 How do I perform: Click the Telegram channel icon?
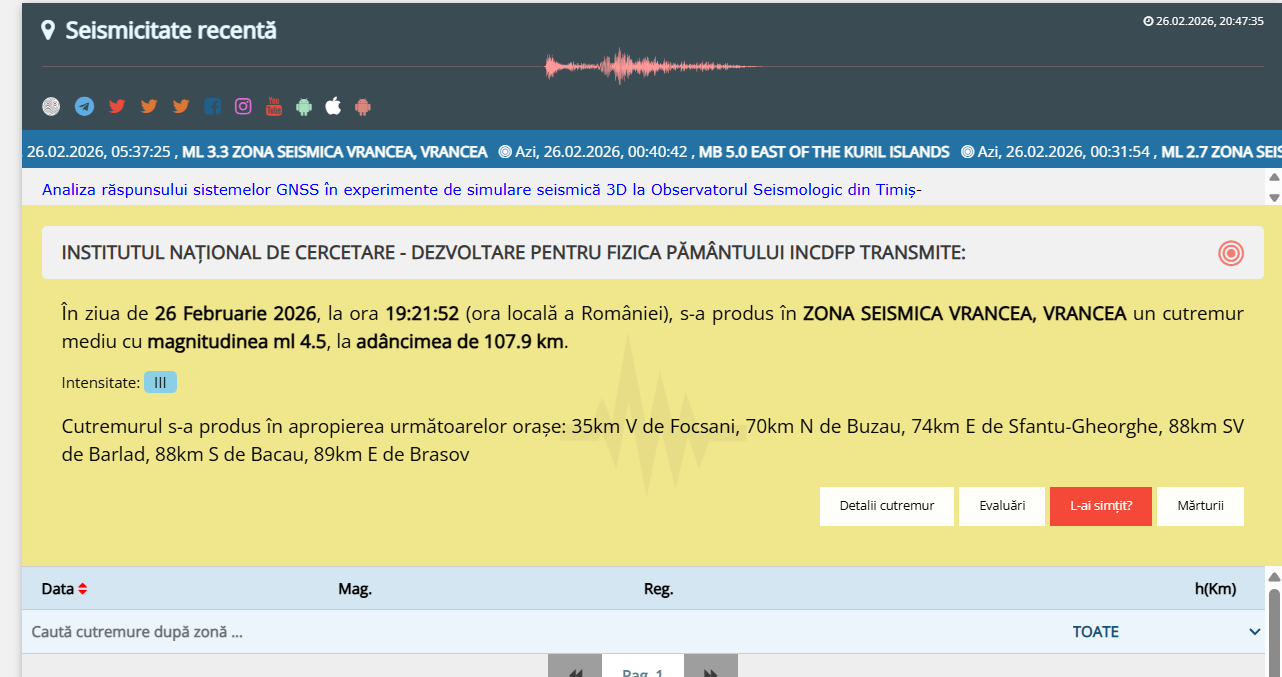coord(84,106)
